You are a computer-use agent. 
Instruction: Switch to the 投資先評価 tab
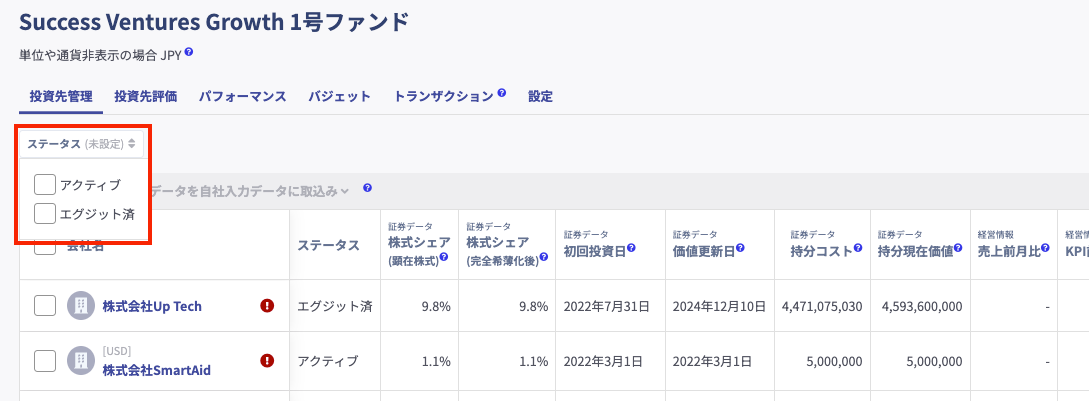pyautogui.click(x=145, y=97)
